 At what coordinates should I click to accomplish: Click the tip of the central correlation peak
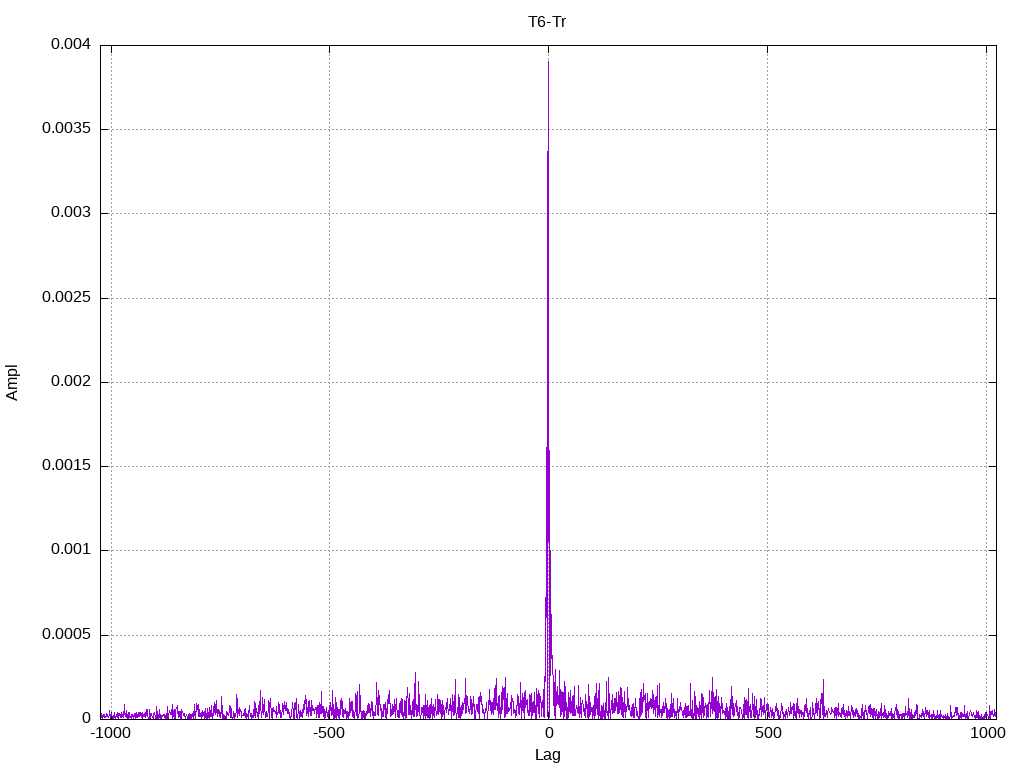click(x=549, y=61)
